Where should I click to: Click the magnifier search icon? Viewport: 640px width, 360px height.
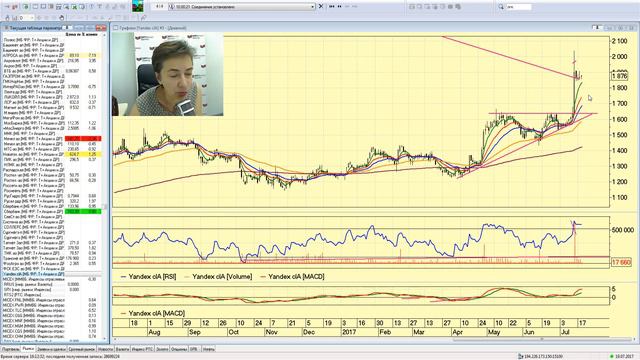pos(501,7)
